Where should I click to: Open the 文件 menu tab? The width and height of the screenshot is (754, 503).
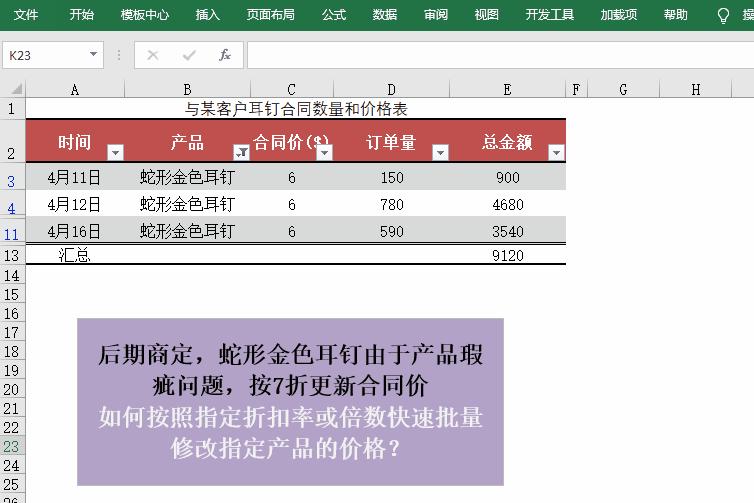point(26,15)
